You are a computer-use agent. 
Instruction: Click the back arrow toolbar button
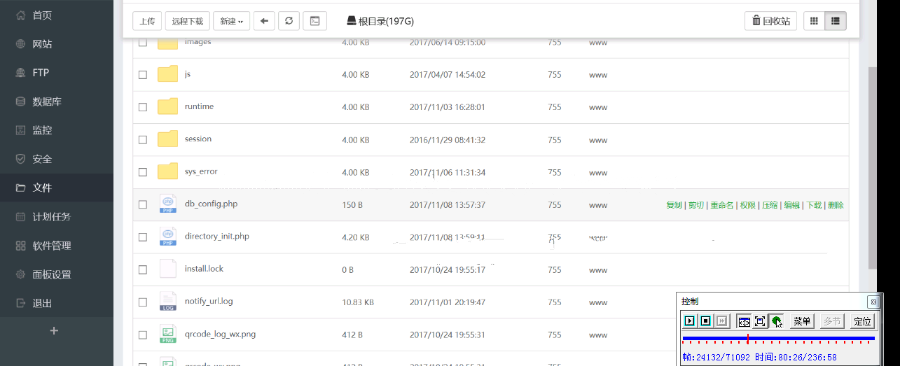coord(264,21)
